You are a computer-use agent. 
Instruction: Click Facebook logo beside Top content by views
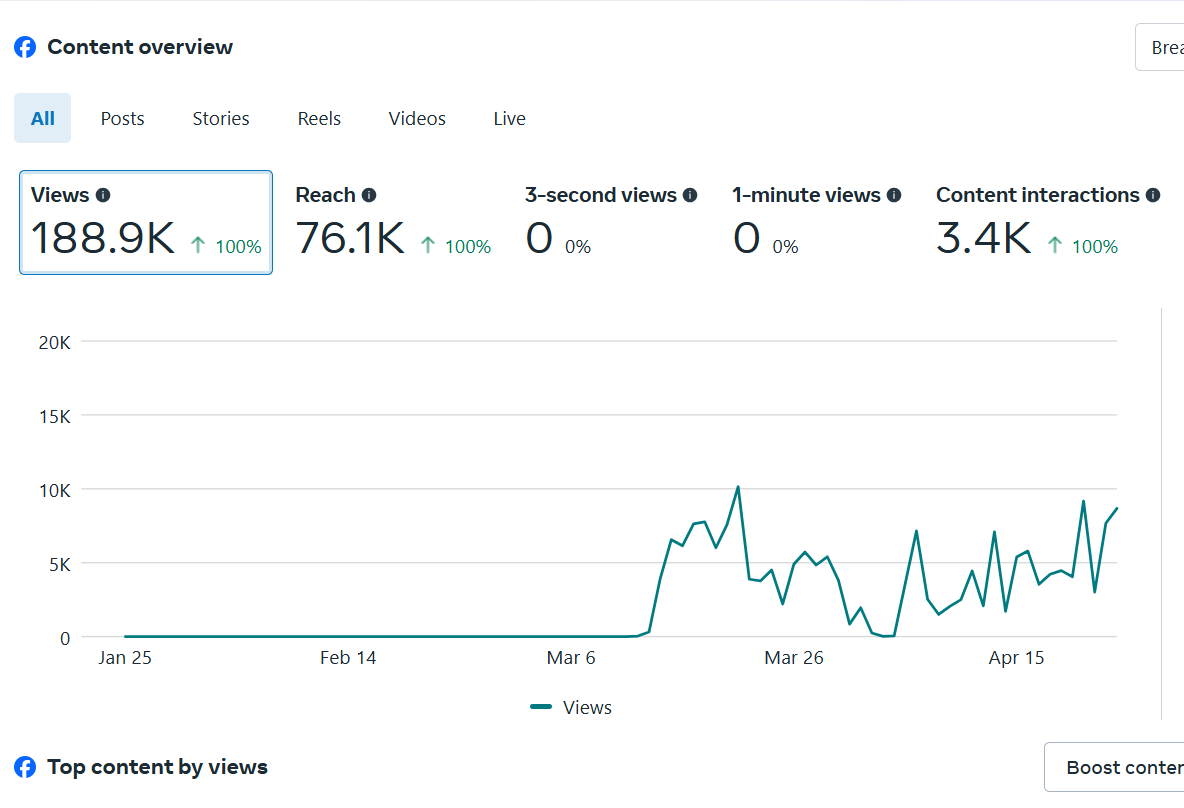pos(25,767)
